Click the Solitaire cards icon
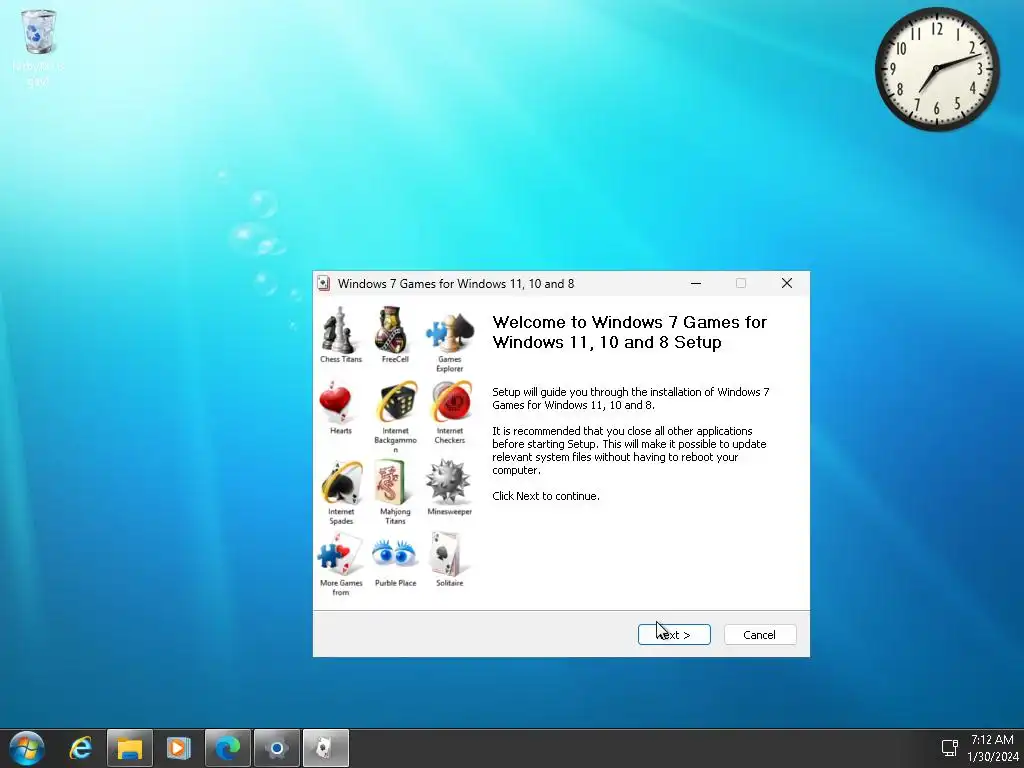 click(x=448, y=555)
